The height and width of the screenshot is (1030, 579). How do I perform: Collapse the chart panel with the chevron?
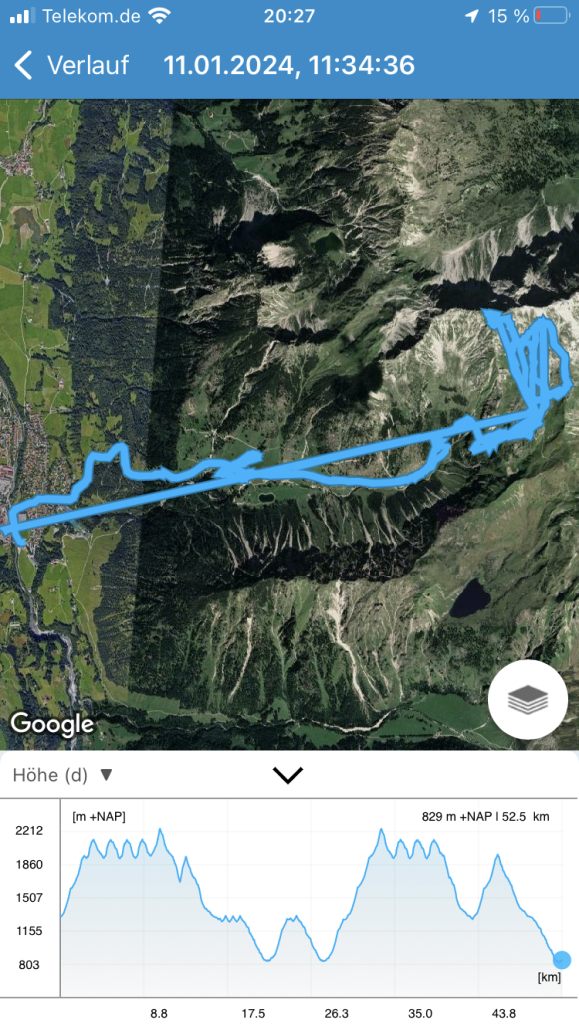tap(288, 775)
